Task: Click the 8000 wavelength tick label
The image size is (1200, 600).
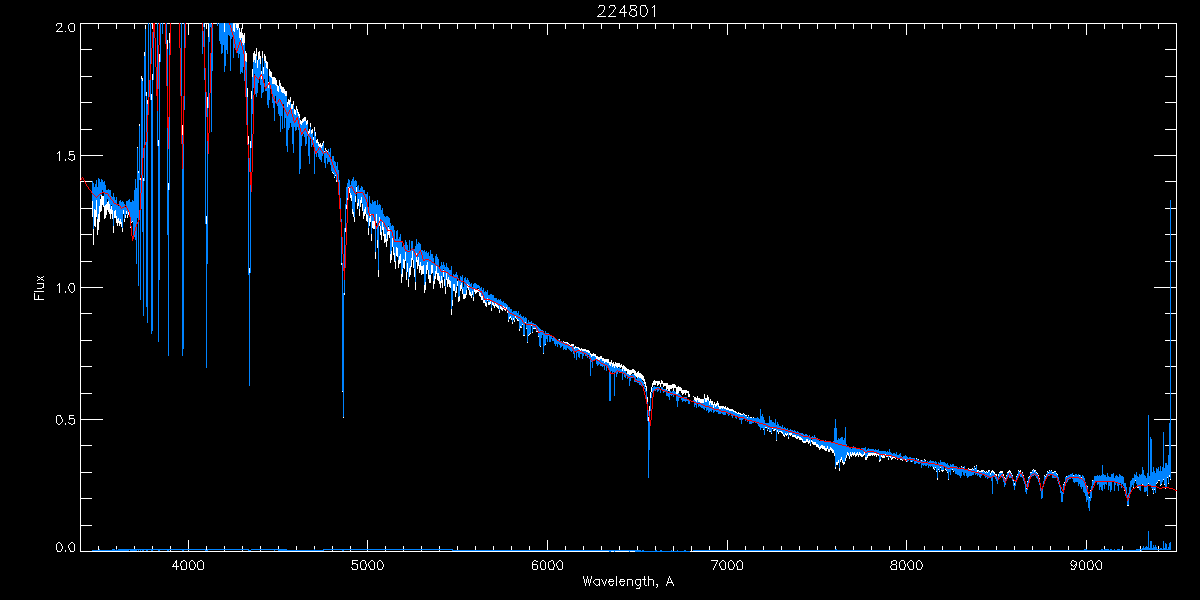Action: tap(907, 565)
